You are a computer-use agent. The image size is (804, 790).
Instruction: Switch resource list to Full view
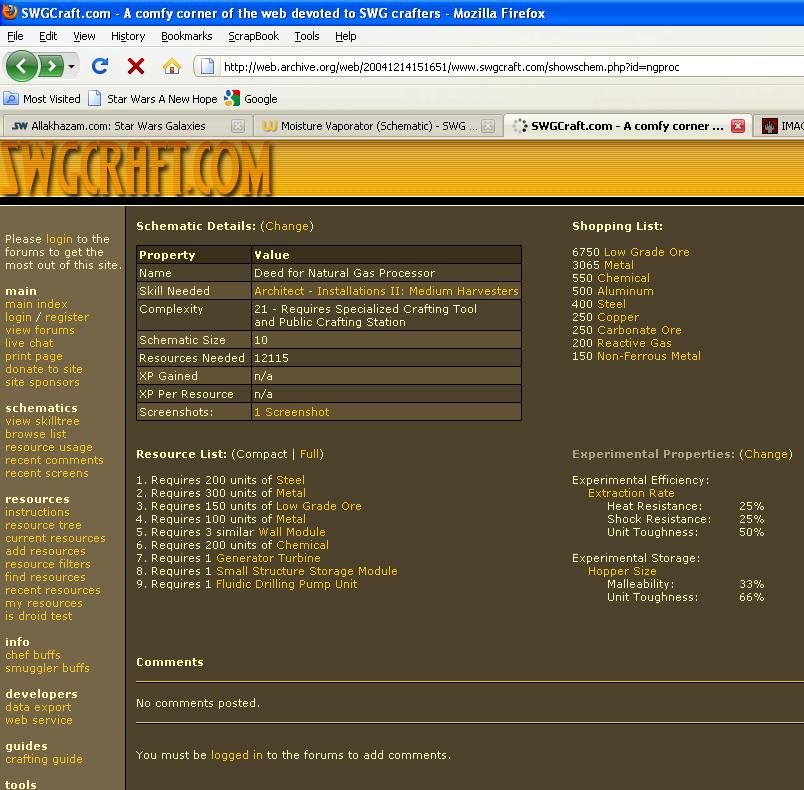[310, 454]
